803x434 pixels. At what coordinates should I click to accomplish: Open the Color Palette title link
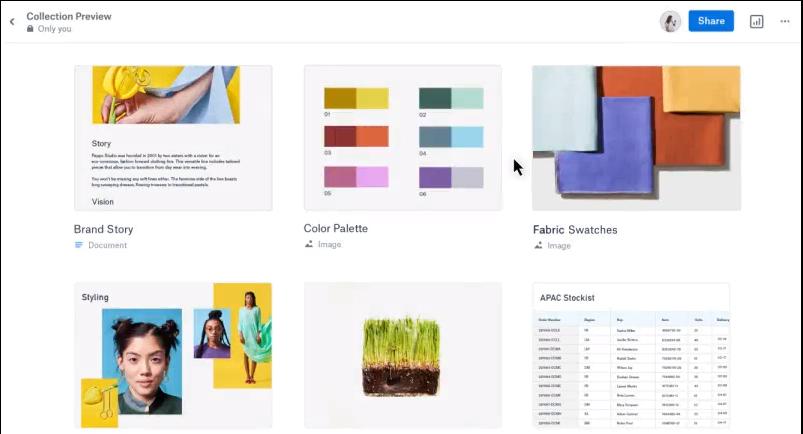click(x=335, y=229)
